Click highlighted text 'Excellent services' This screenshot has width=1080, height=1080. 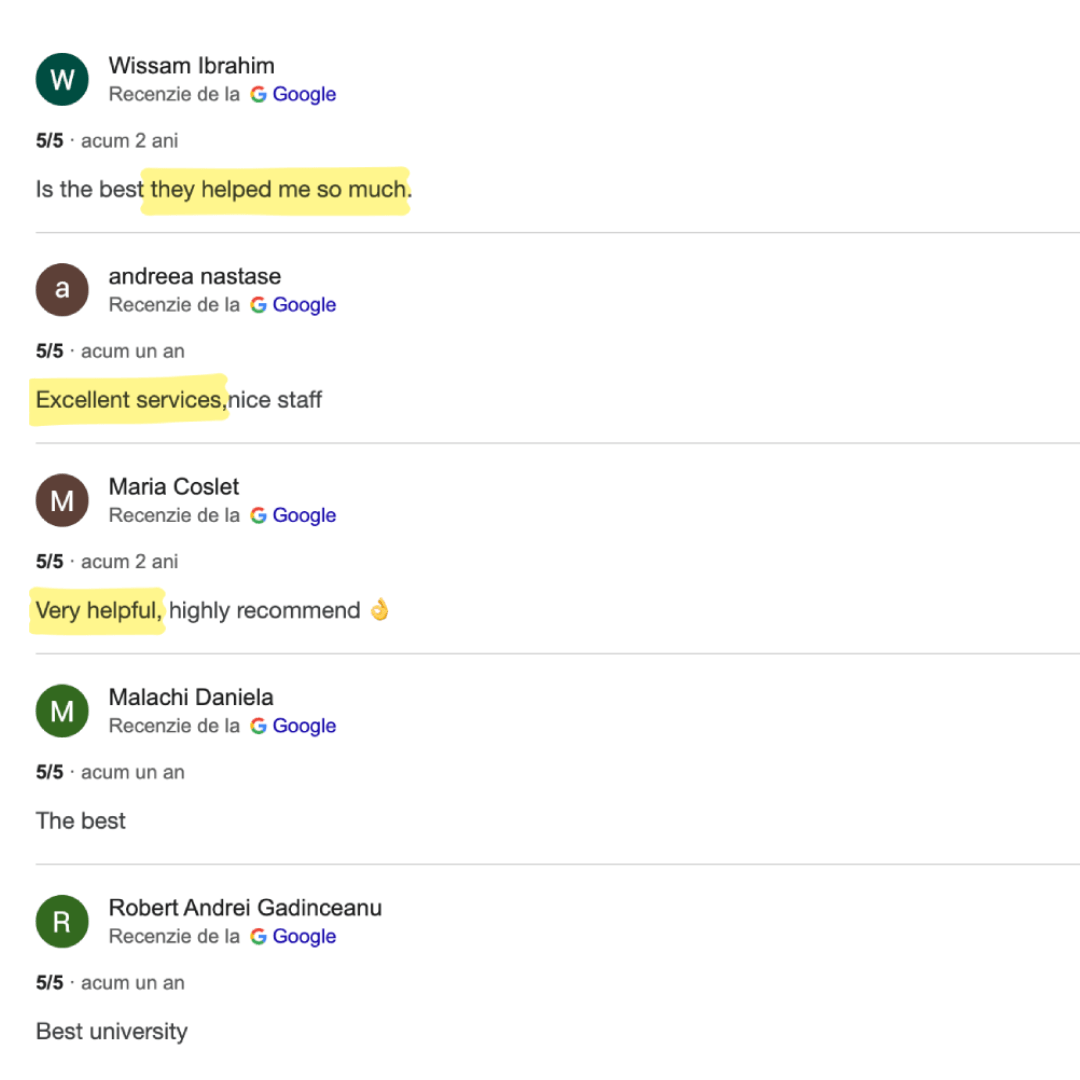[x=128, y=400]
